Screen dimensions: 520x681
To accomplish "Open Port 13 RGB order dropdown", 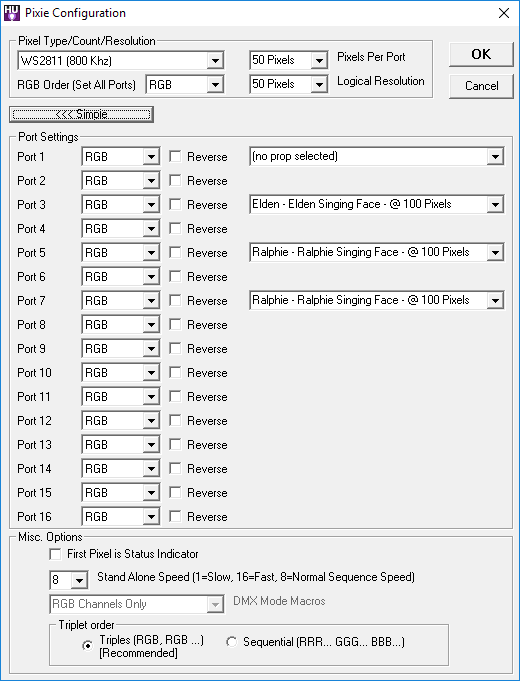I will [x=120, y=445].
